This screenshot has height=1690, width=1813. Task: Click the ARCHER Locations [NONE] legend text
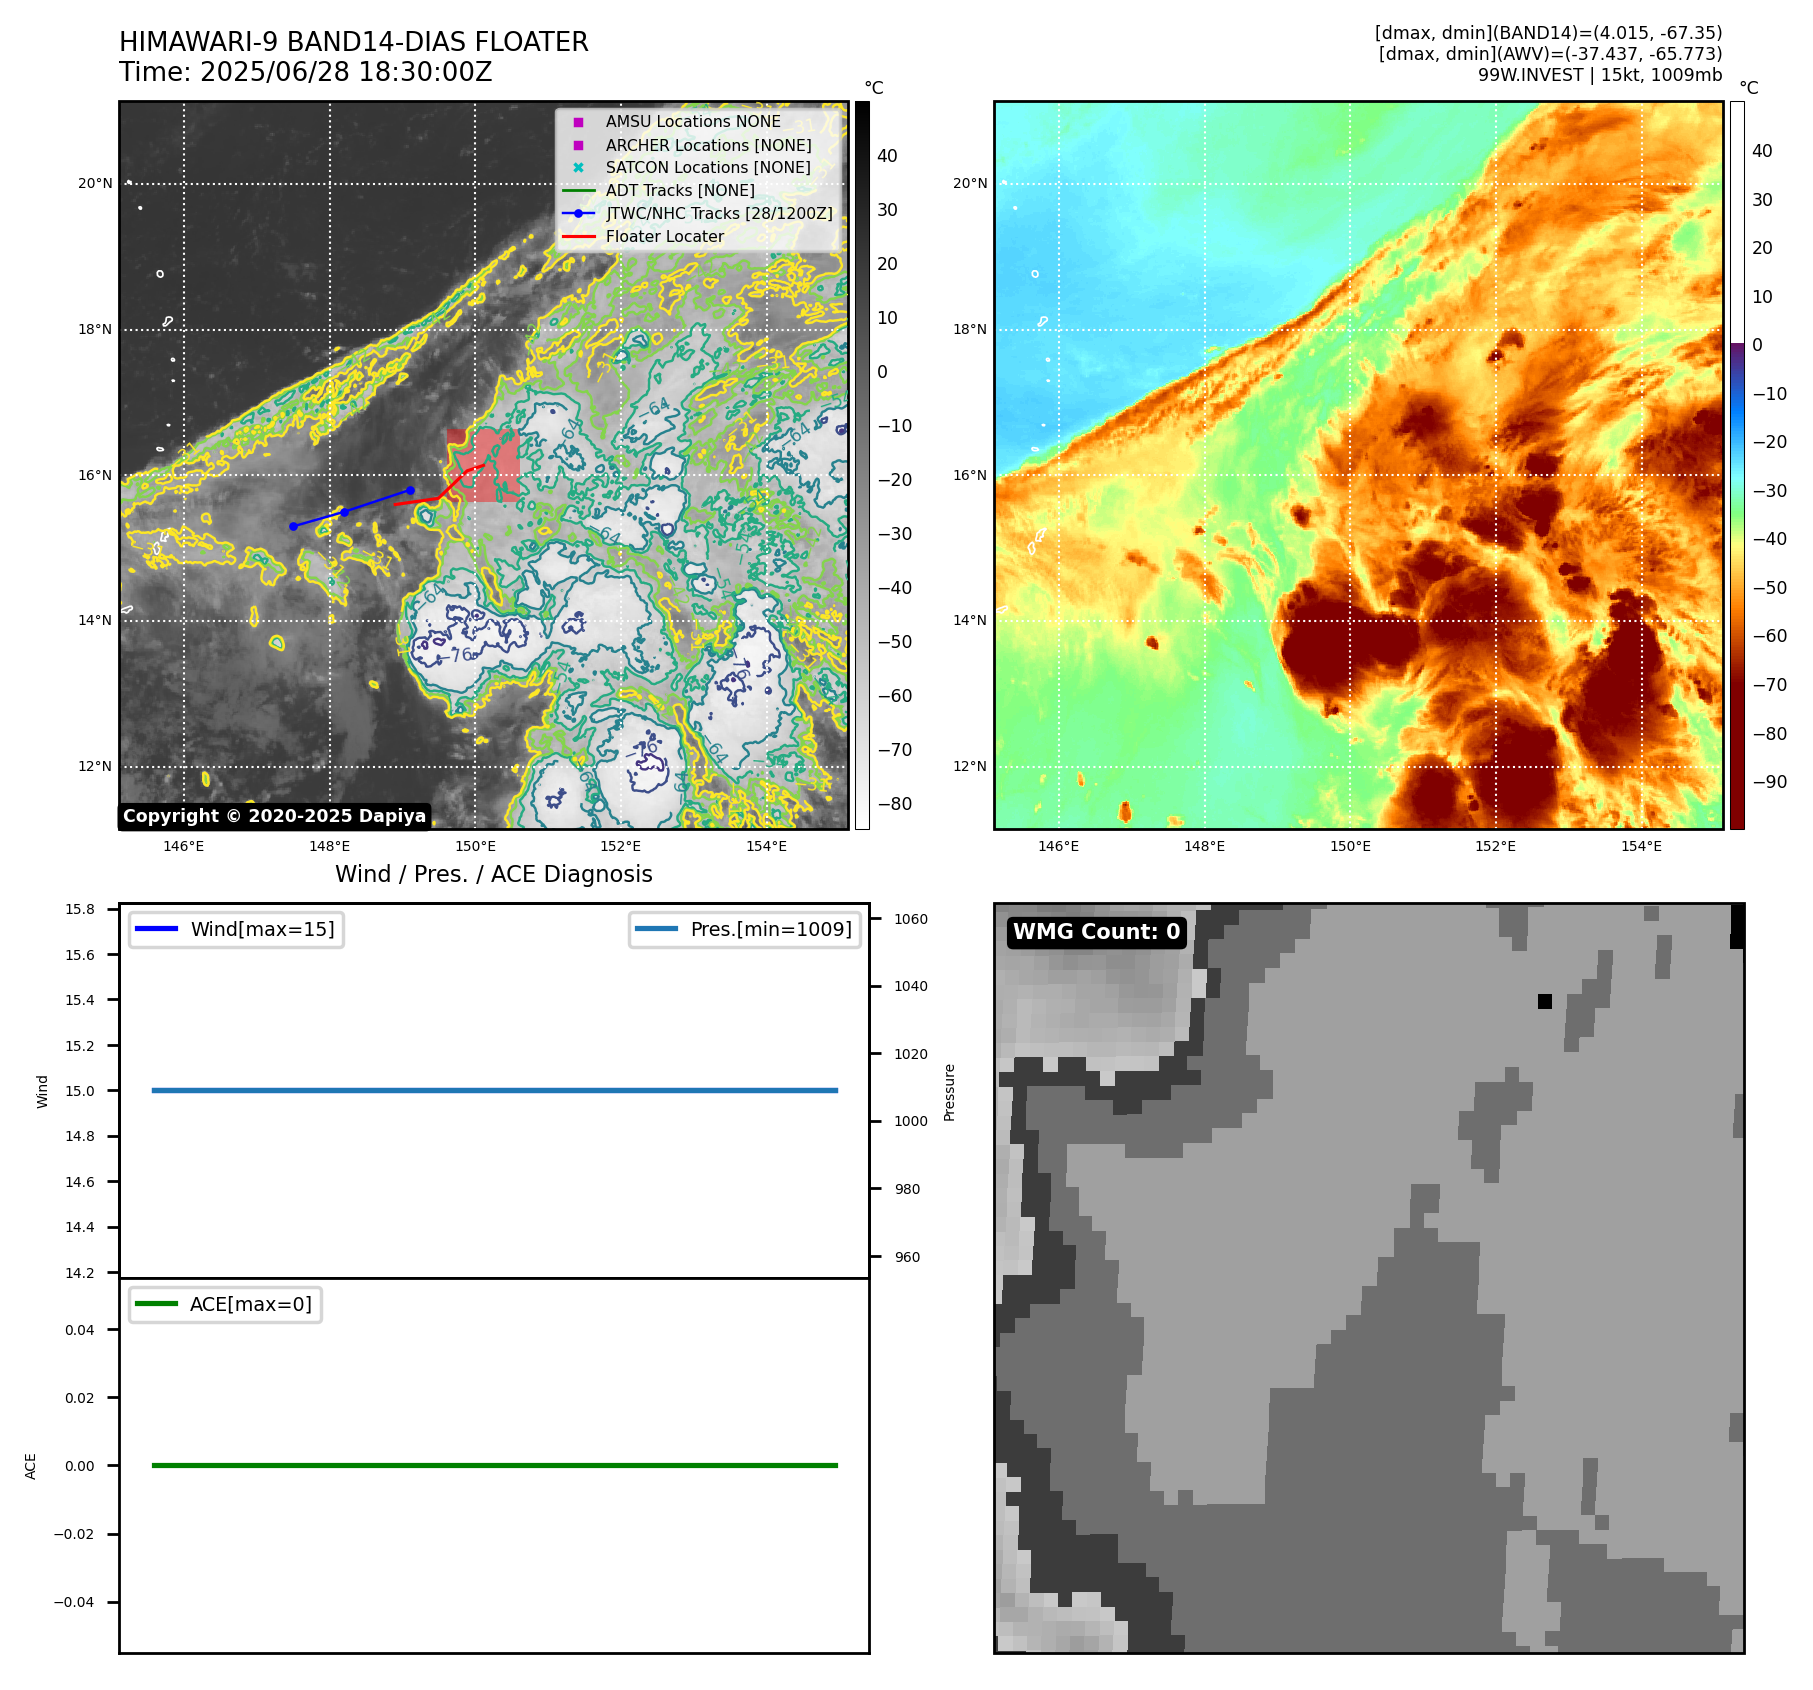pyautogui.click(x=708, y=145)
